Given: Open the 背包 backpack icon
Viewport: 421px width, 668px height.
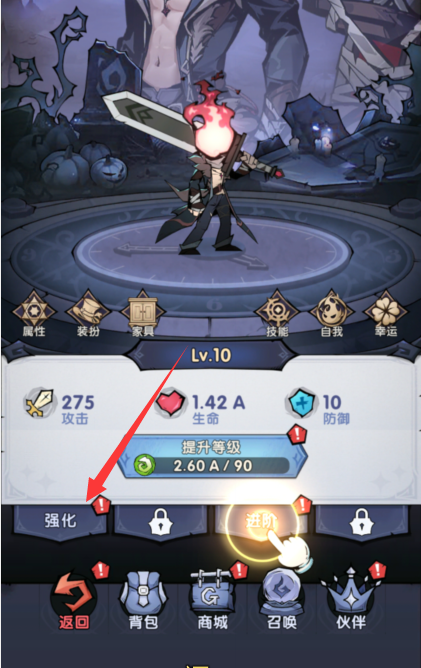Looking at the screenshot, I should (143, 601).
